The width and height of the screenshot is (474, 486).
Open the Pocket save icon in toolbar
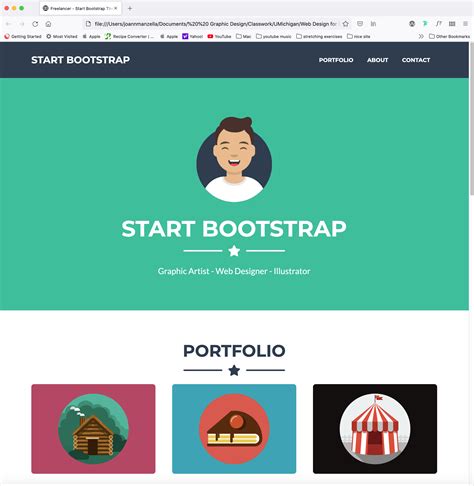(x=360, y=24)
